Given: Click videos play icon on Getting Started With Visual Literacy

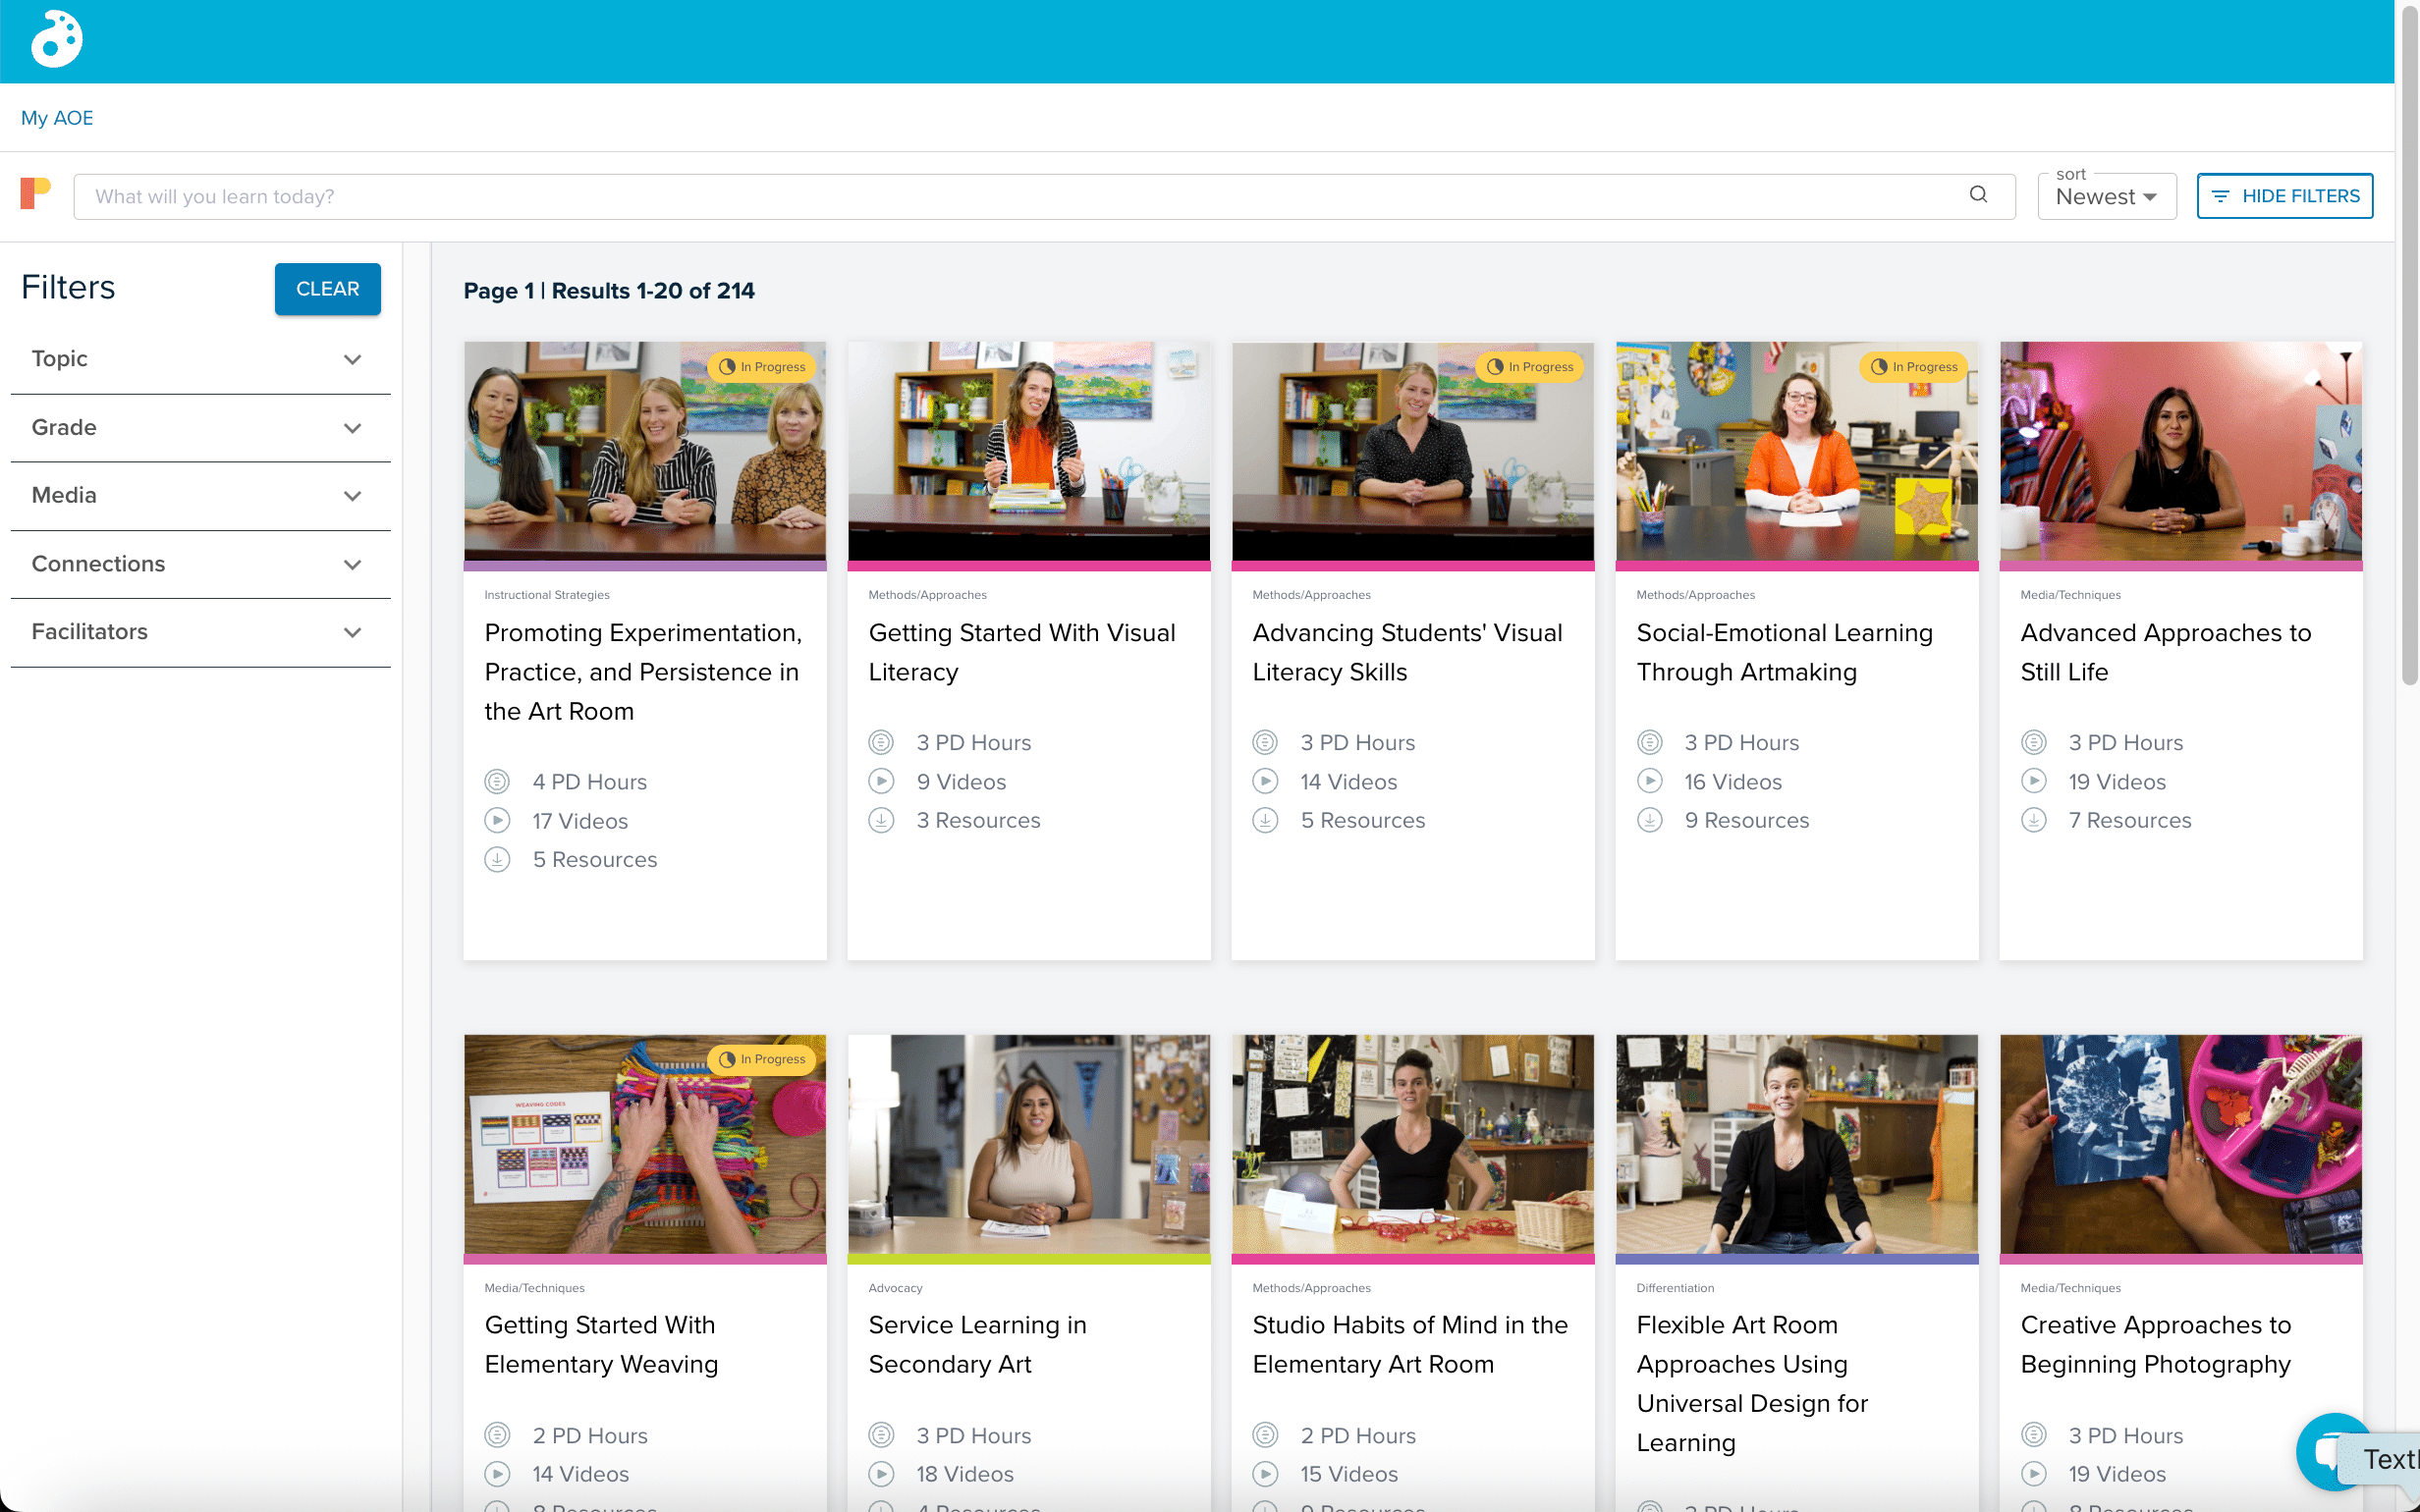Looking at the screenshot, I should click(880, 781).
